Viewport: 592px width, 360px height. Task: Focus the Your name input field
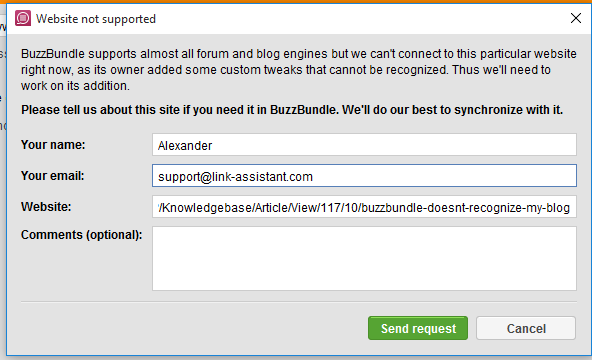[x=364, y=145]
